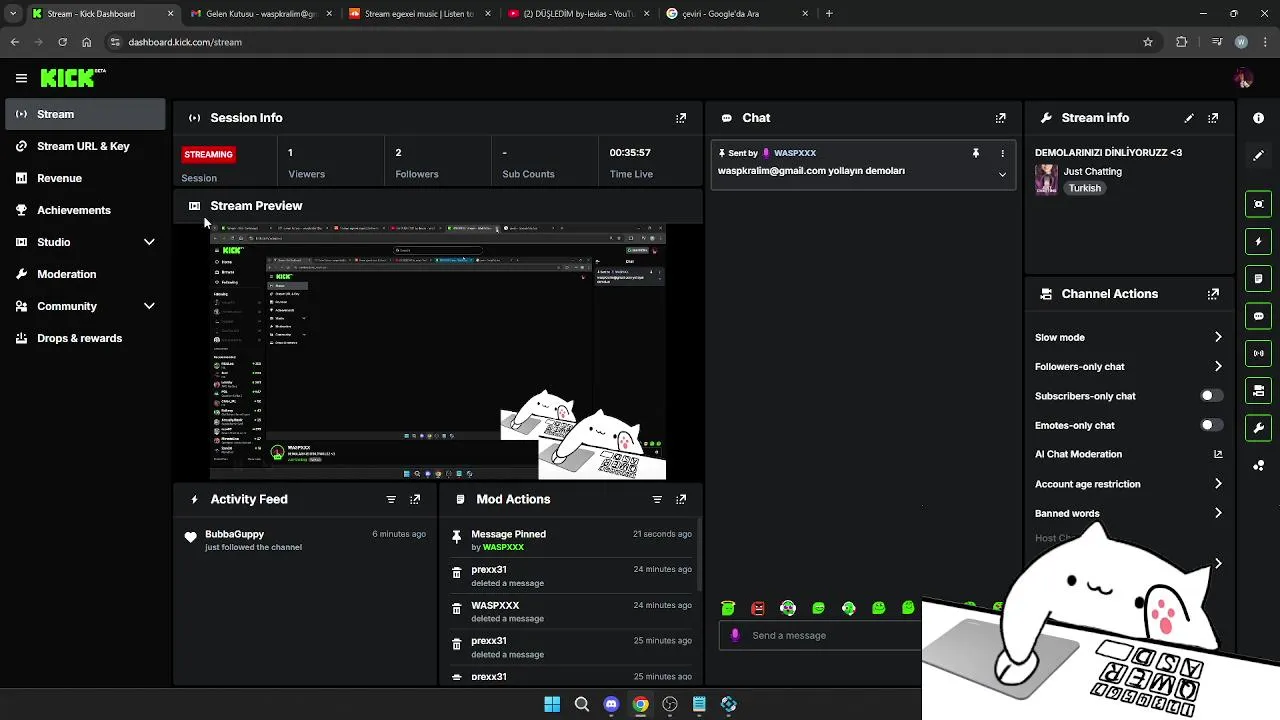Click the purple microphone icon in chat input
This screenshot has height=720, width=1280.
[x=735, y=635]
